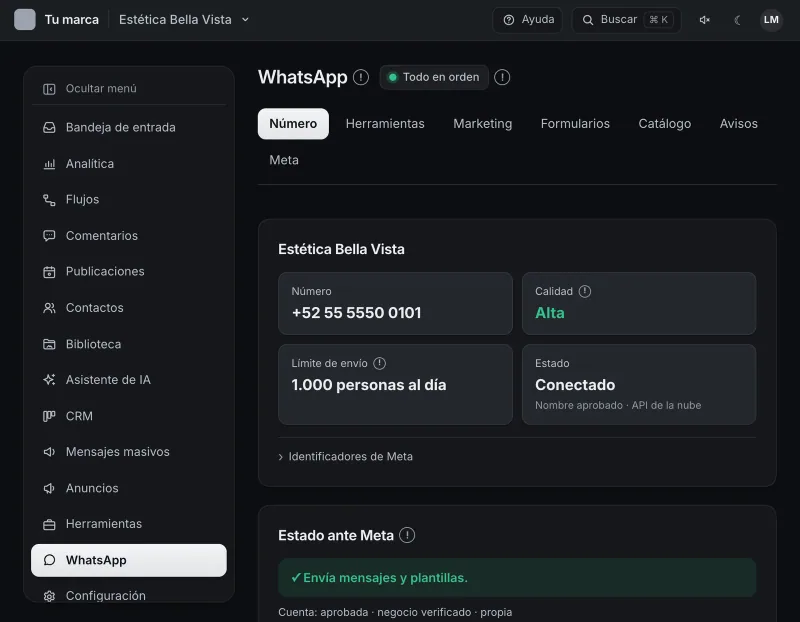Switch to the Catálogo tab

665,123
